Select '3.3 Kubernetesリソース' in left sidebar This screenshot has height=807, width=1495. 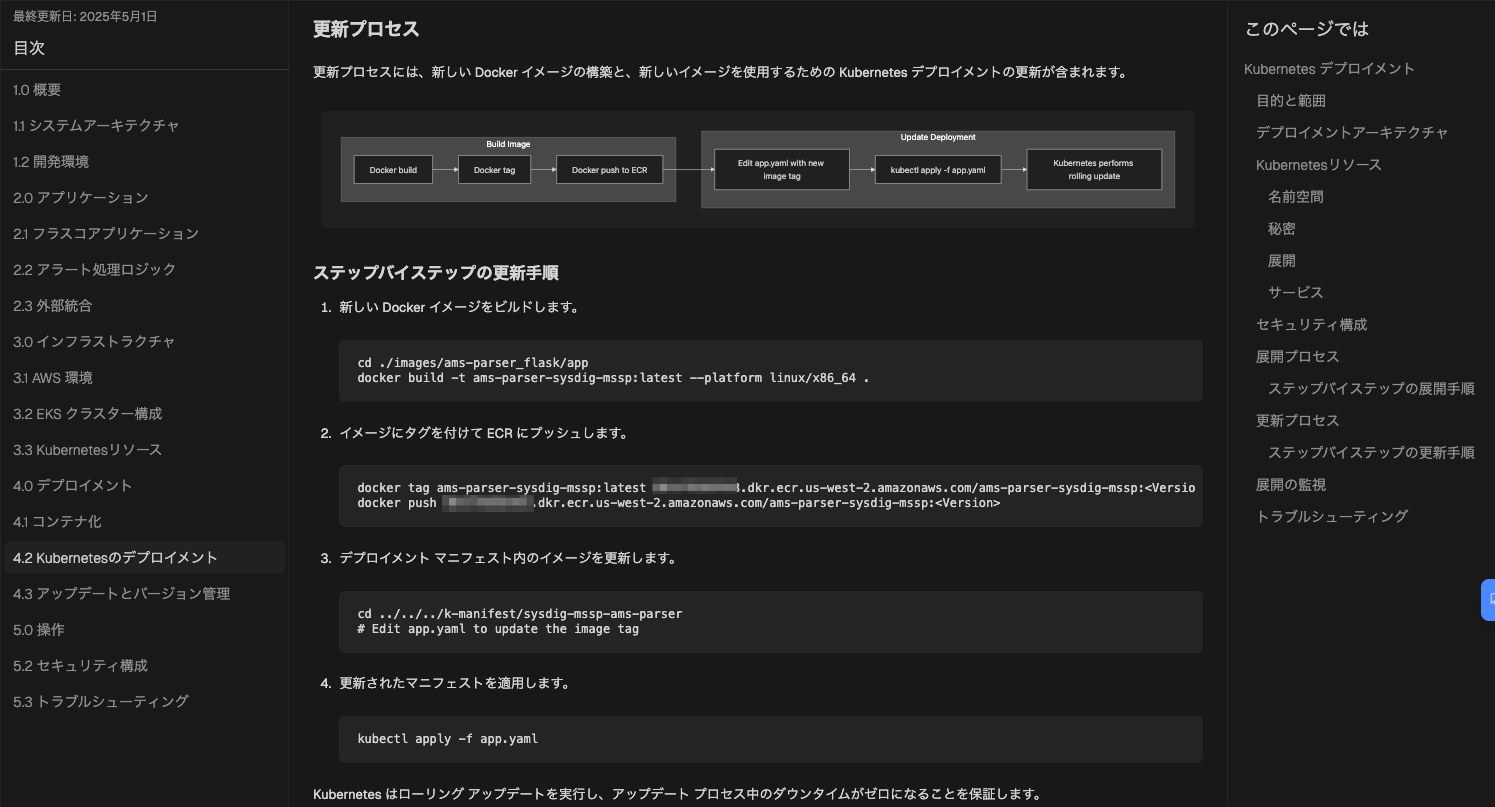pos(87,450)
